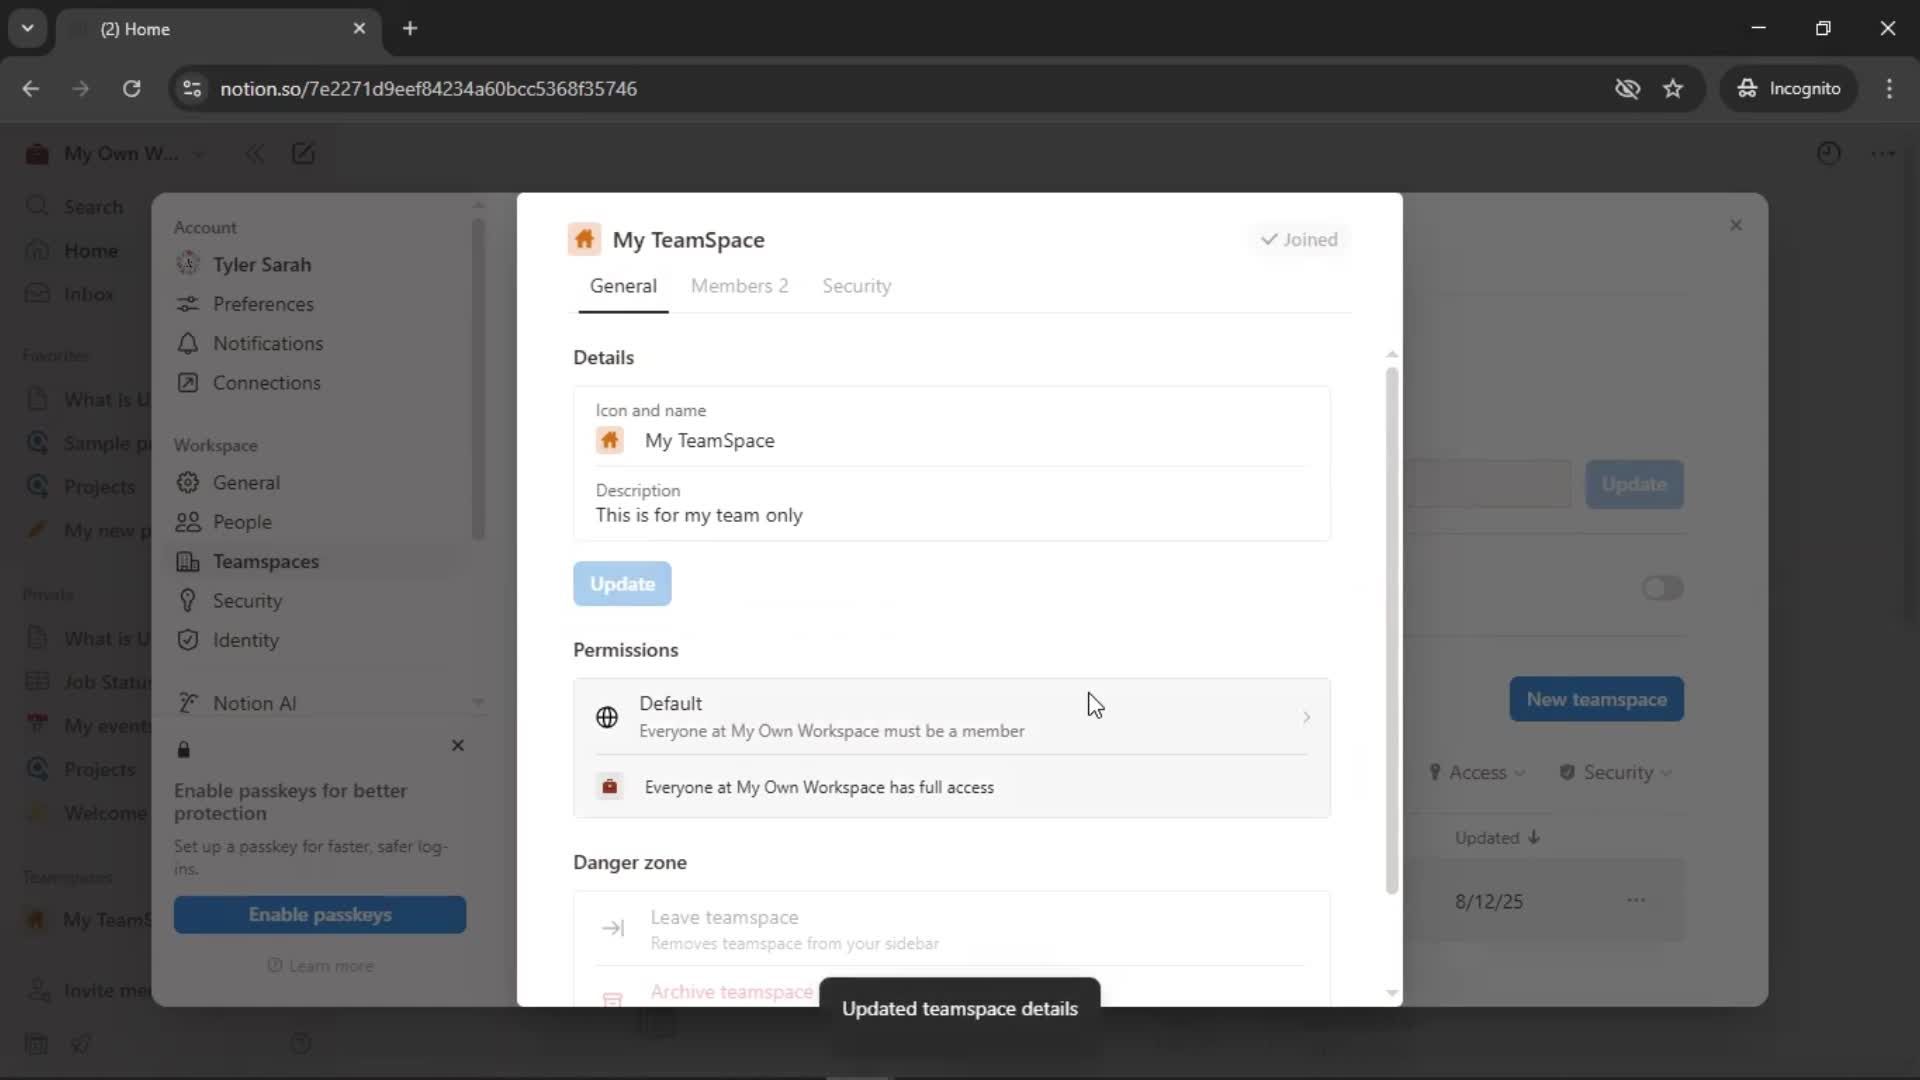This screenshot has height=1080, width=1920.
Task: Click the house icon beside the My TeamSpace name field
Action: click(610, 440)
